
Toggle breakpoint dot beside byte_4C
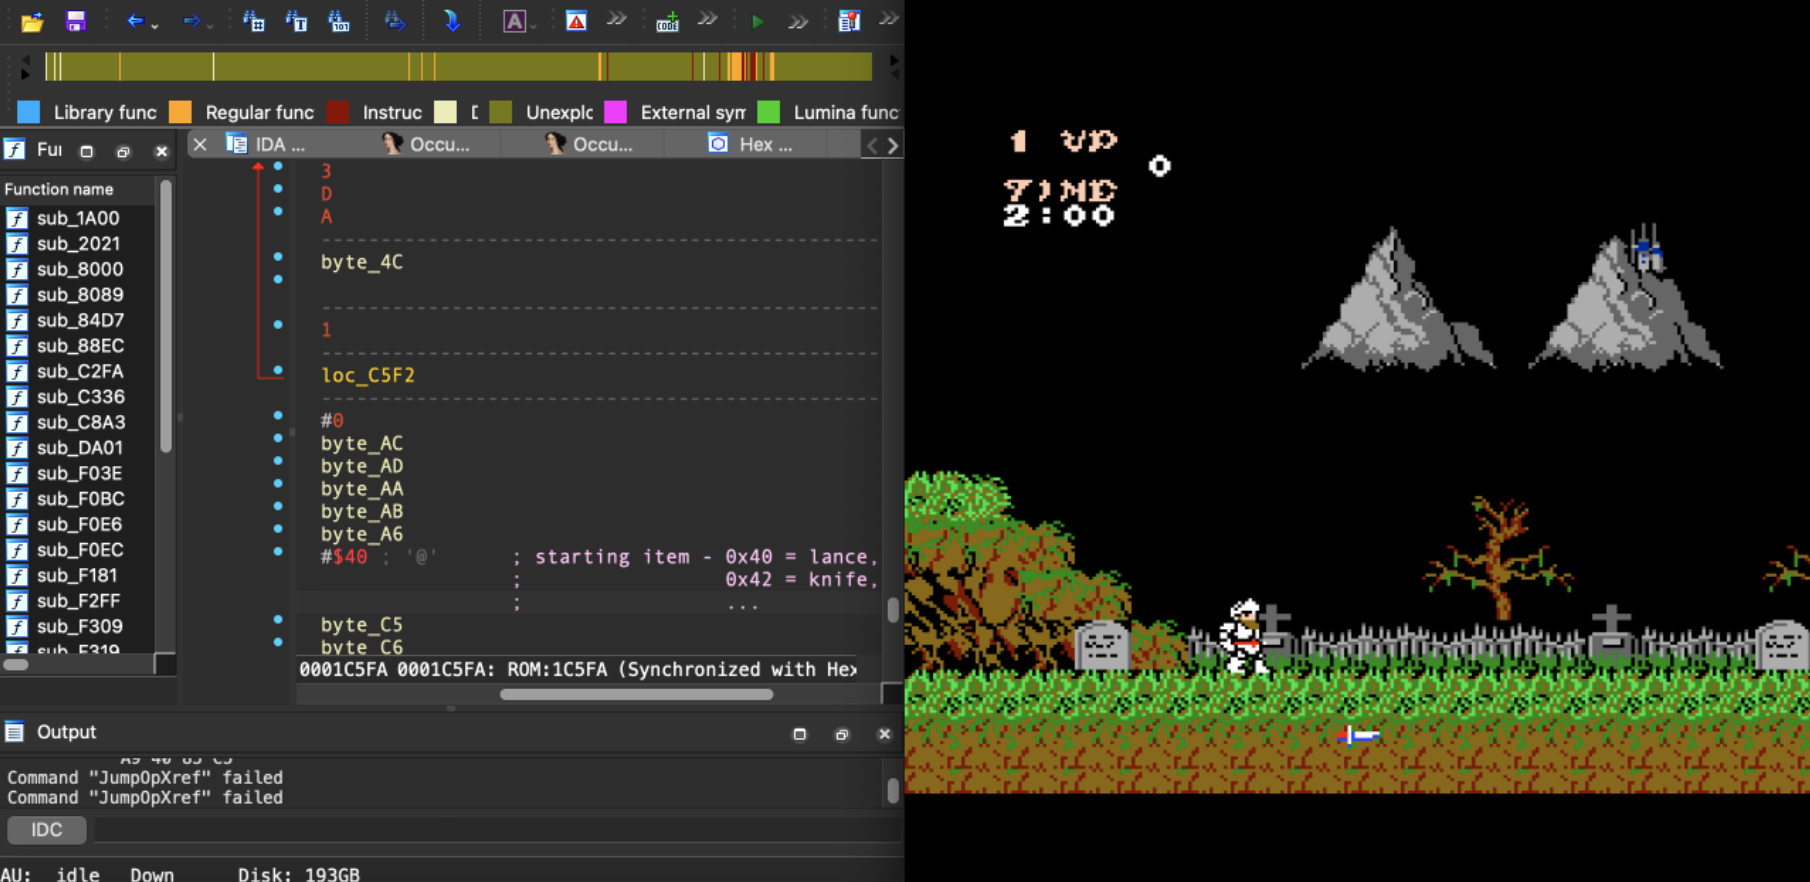click(x=278, y=257)
